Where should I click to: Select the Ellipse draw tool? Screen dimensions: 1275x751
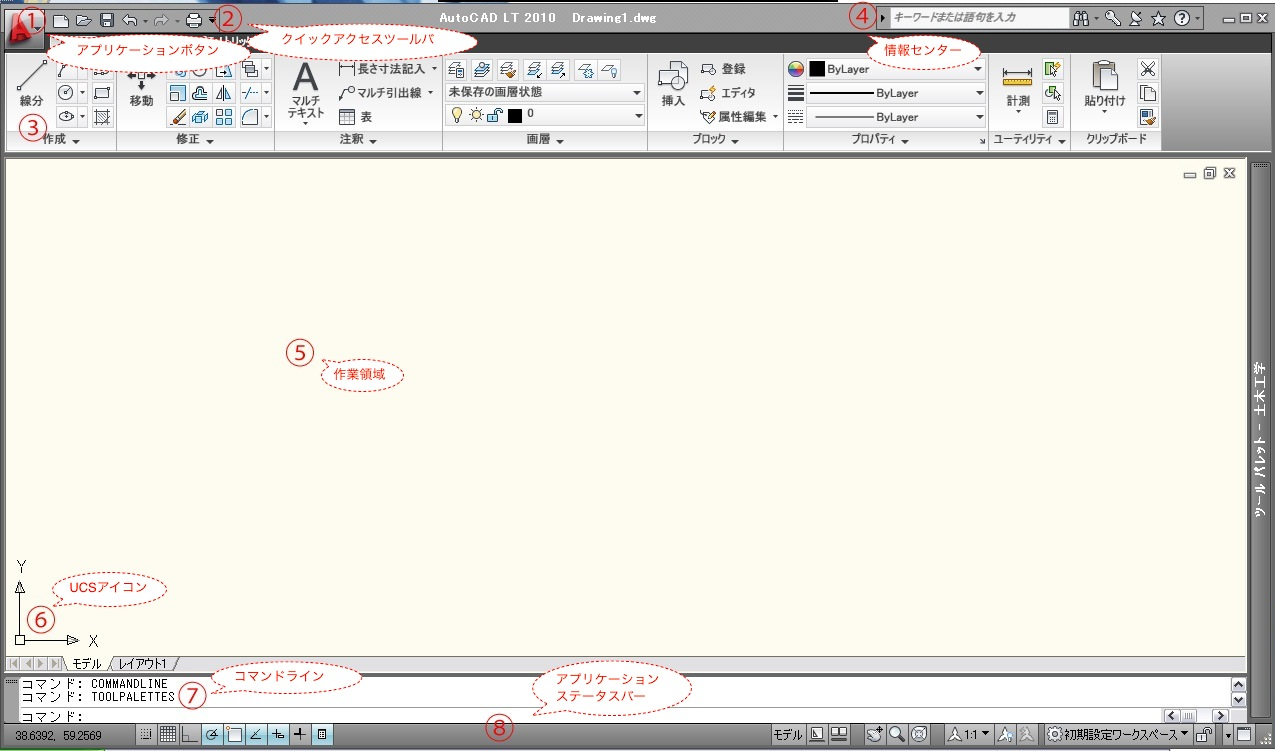(x=66, y=117)
